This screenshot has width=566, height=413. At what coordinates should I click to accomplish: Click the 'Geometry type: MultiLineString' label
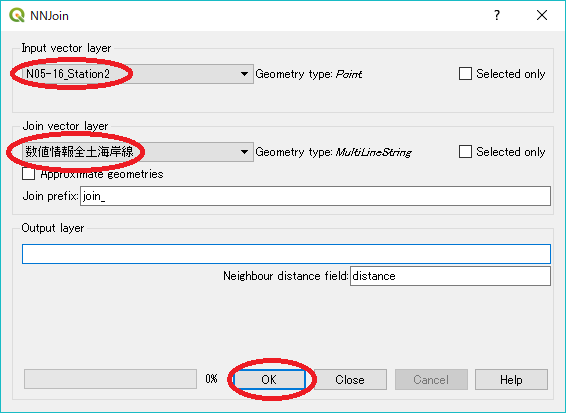[x=334, y=152]
